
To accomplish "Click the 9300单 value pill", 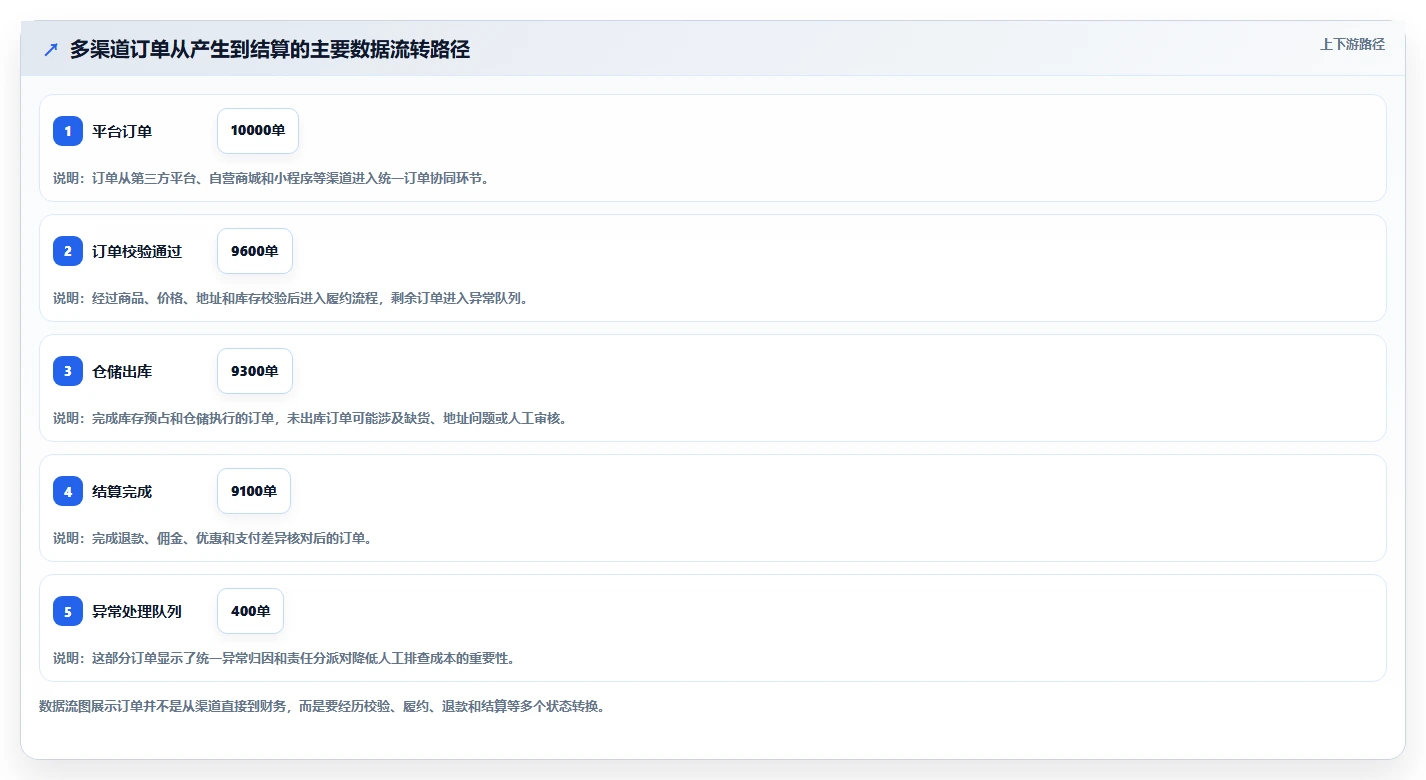I will click(255, 371).
